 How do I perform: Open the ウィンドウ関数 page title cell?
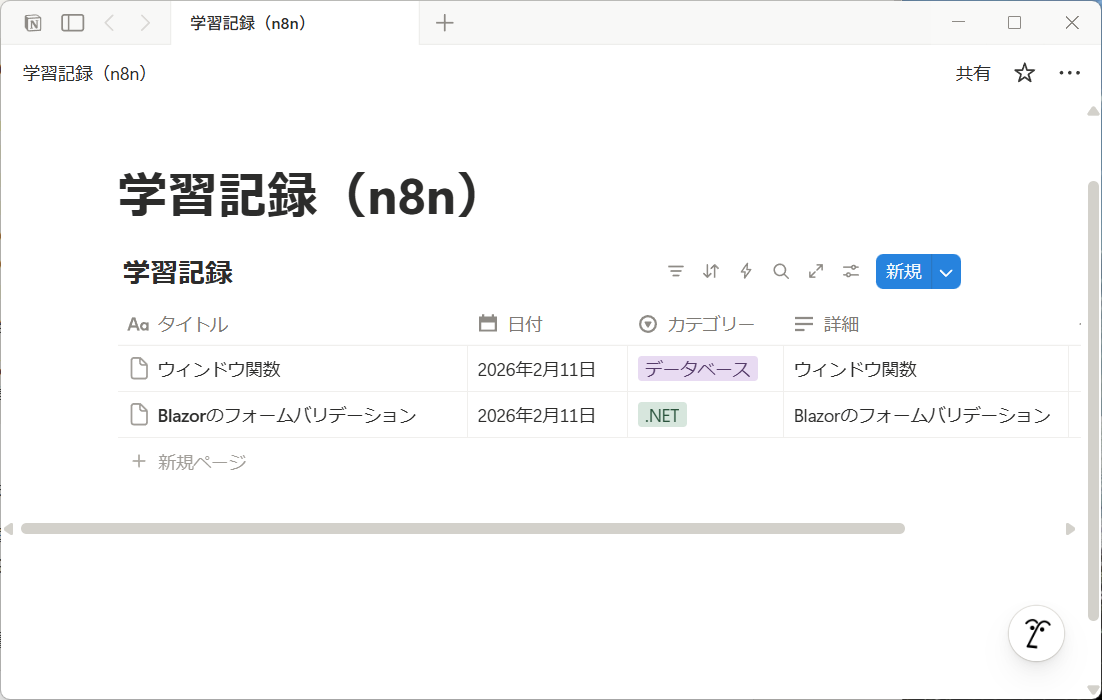(x=292, y=369)
